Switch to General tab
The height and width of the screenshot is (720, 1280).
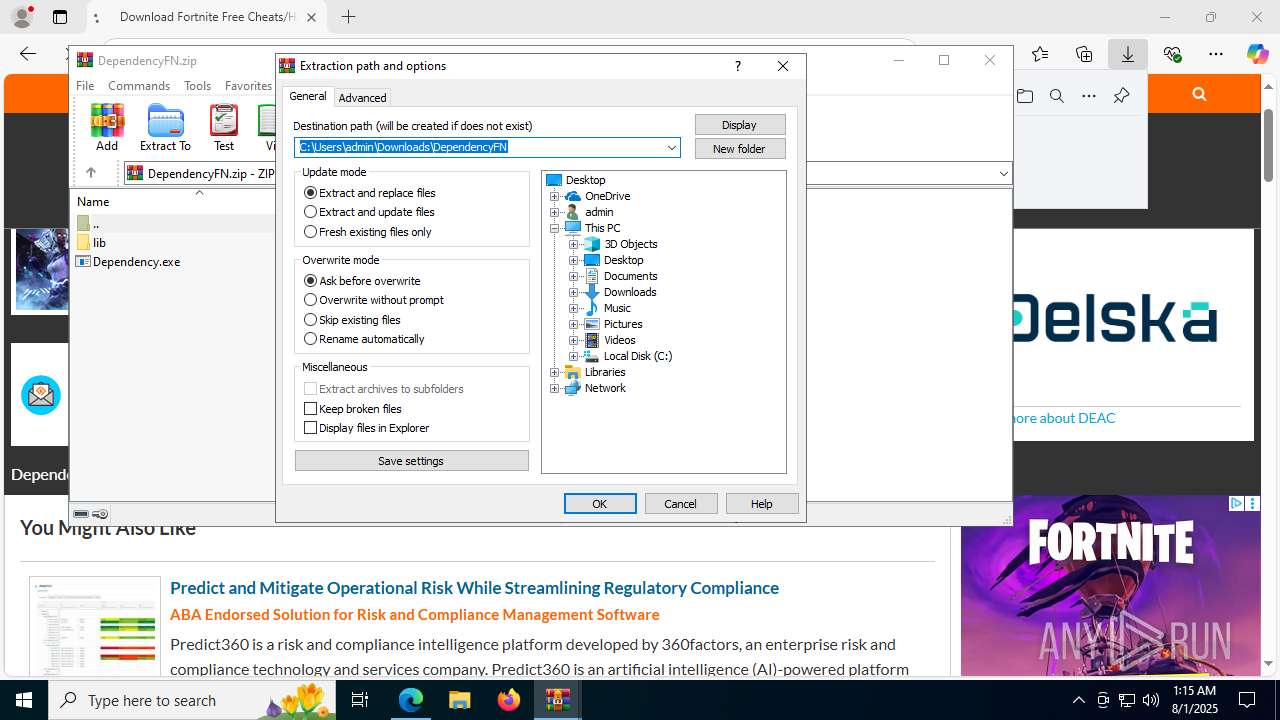[x=308, y=96]
